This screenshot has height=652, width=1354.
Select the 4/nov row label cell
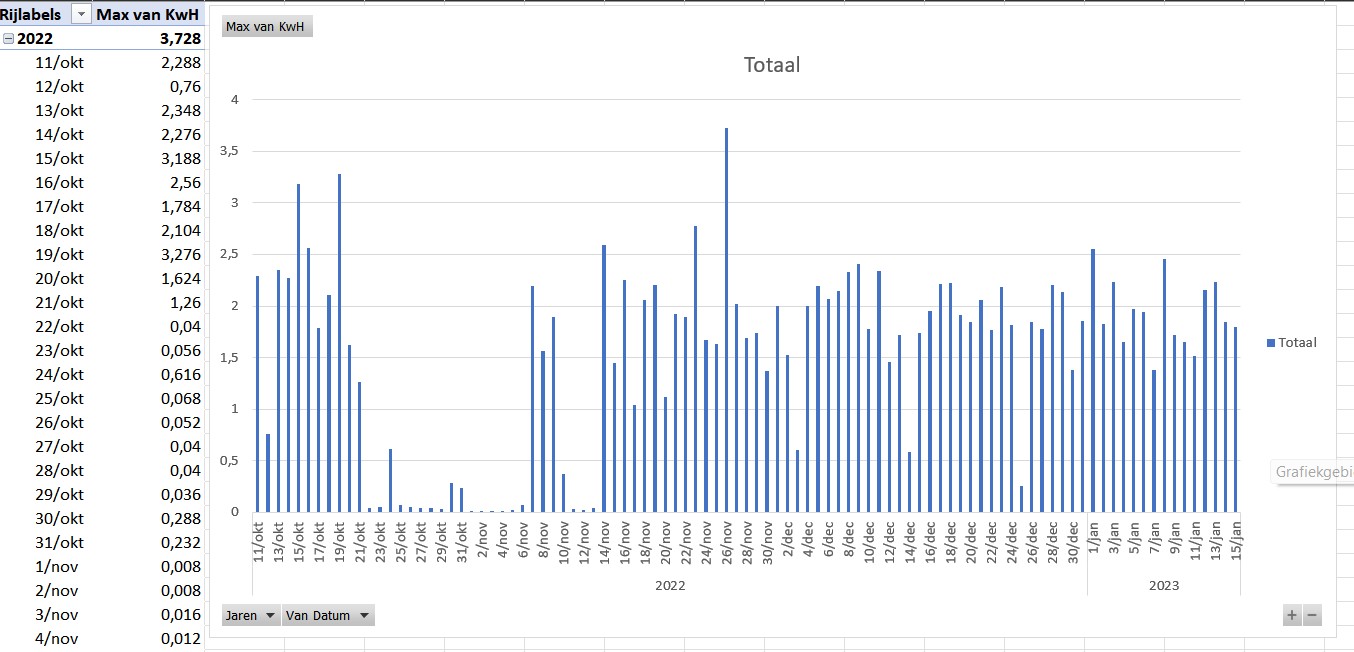coord(56,639)
